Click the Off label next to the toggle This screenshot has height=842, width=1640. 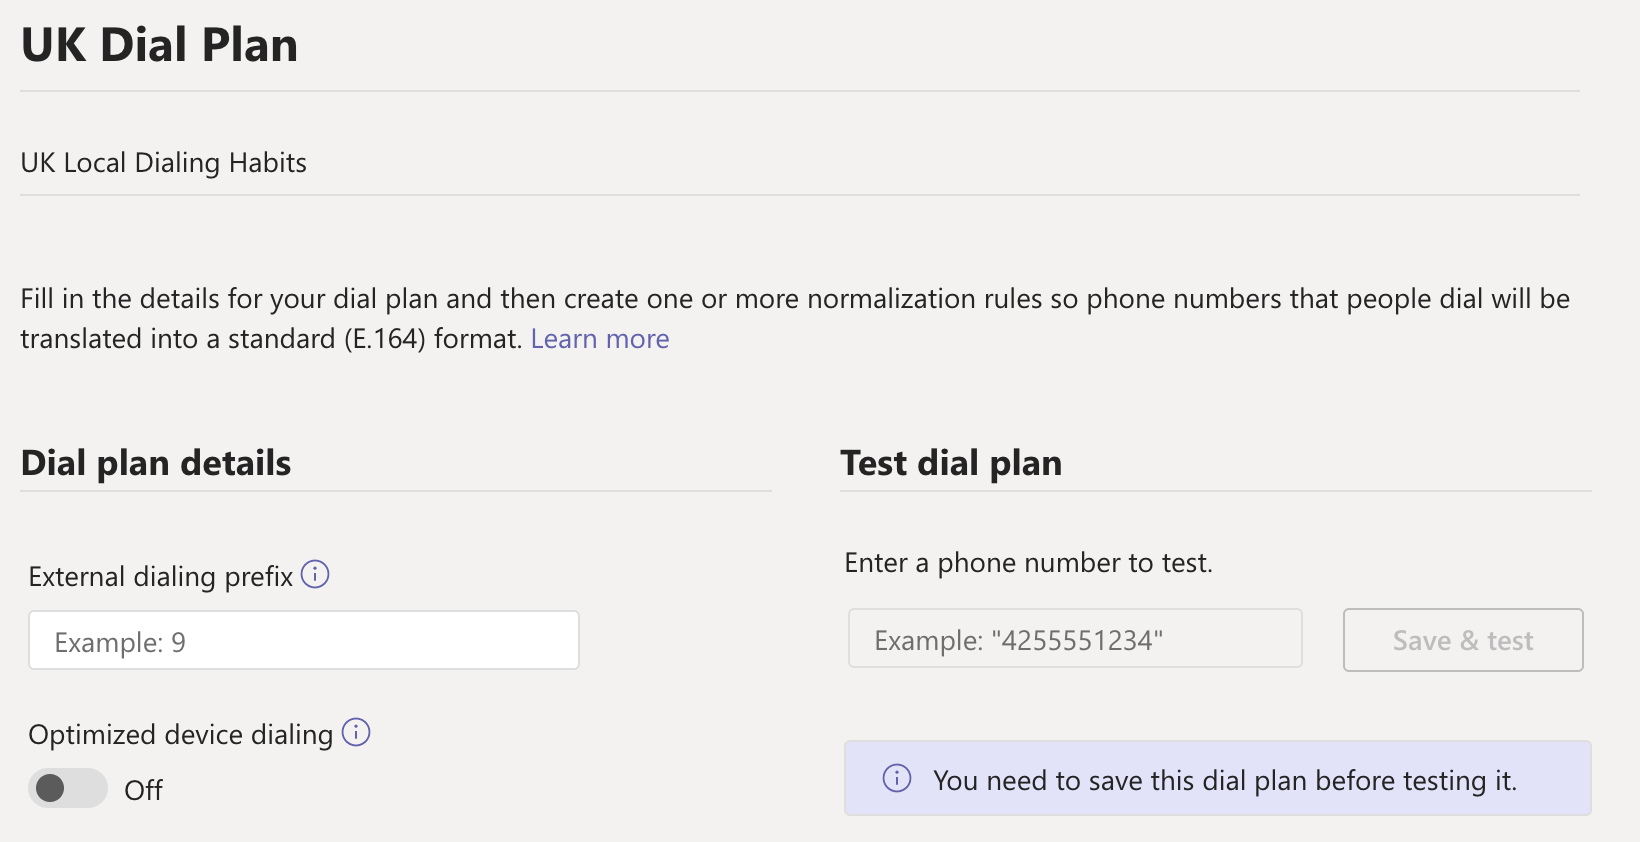(x=143, y=790)
